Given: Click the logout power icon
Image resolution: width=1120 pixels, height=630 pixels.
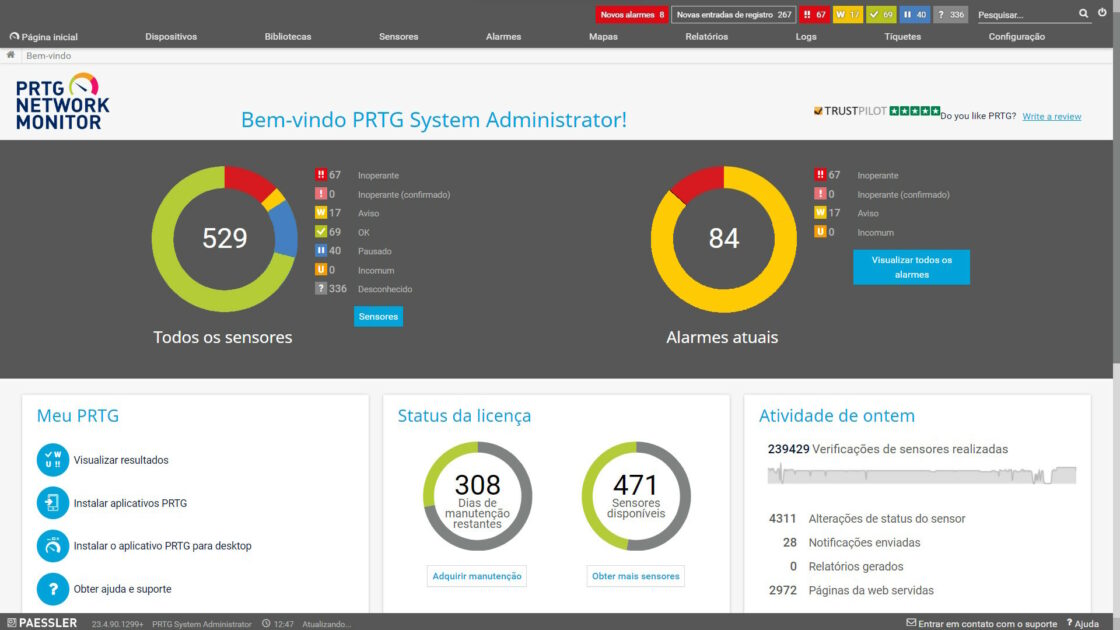Looking at the screenshot, I should (x=1102, y=14).
